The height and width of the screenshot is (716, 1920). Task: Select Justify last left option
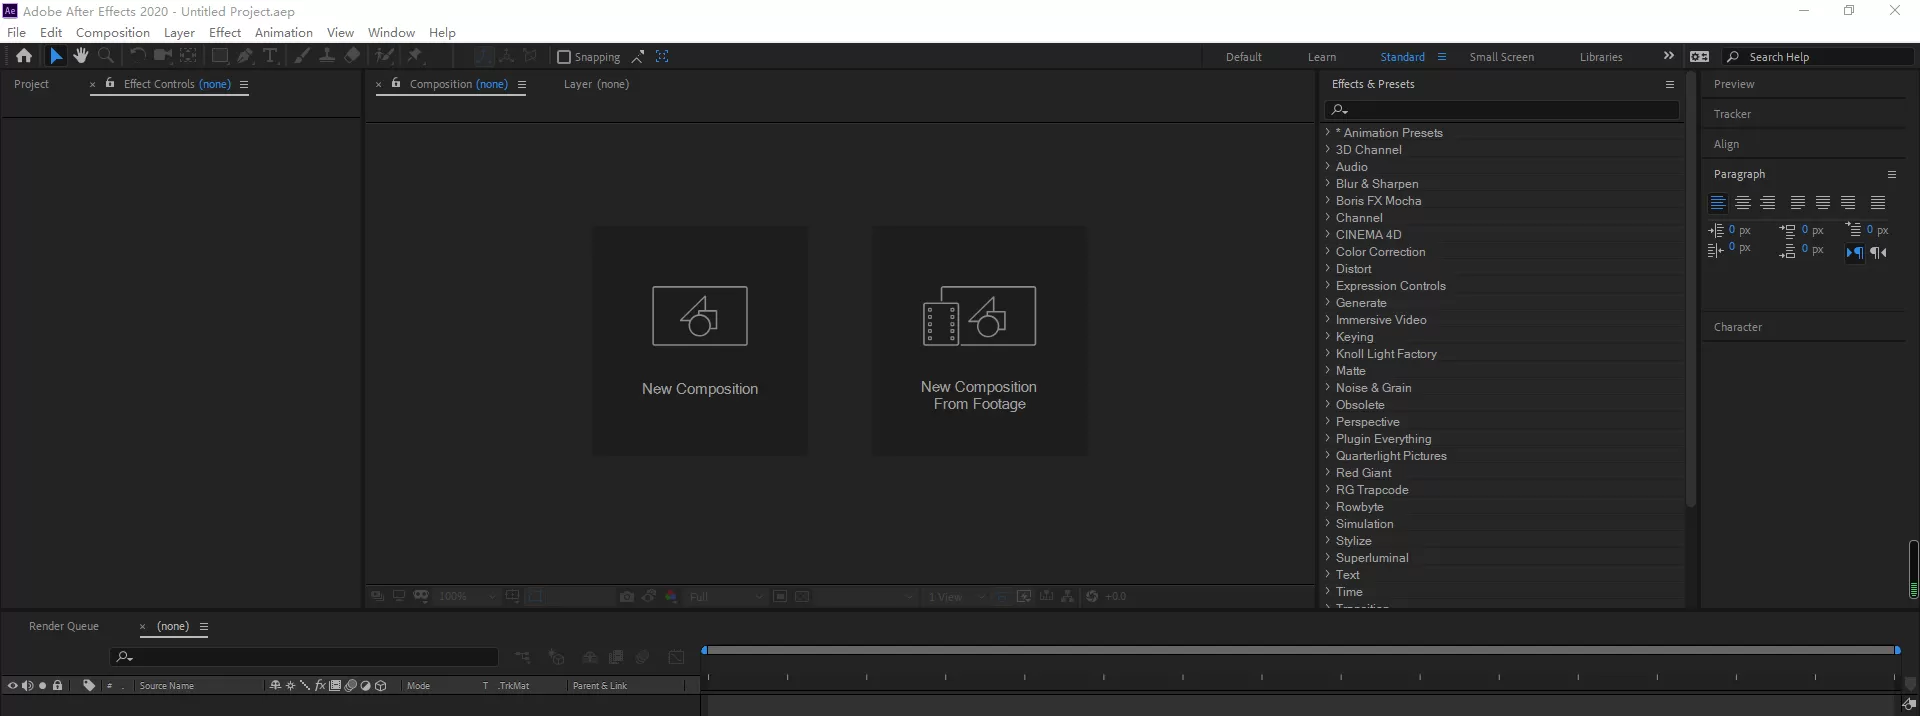tap(1798, 203)
